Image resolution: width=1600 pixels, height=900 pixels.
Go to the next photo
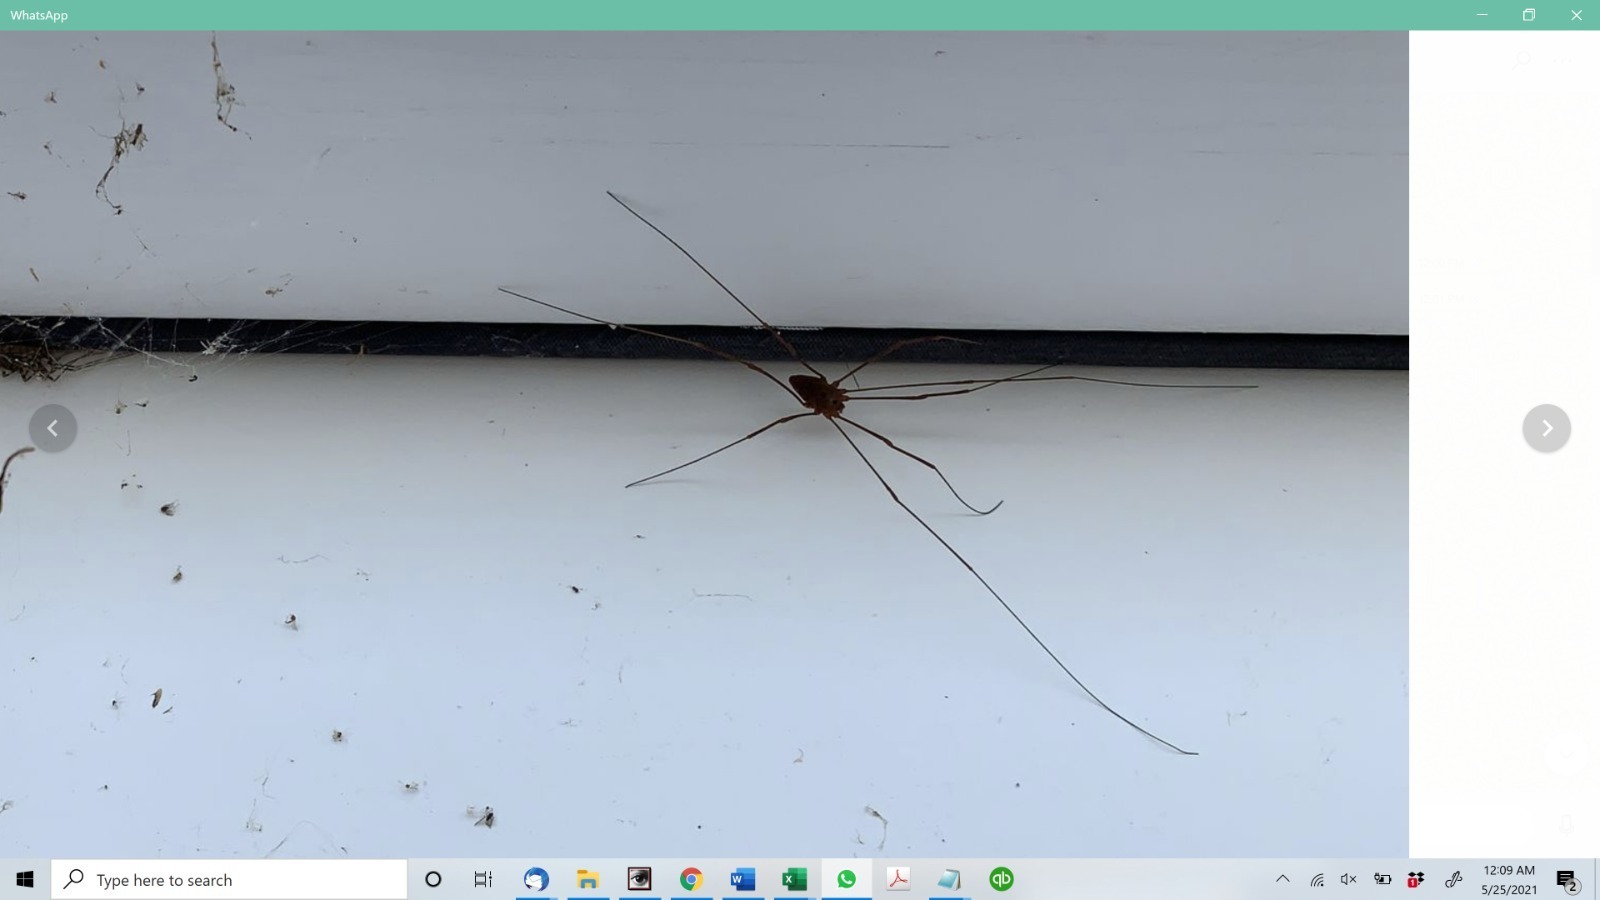click(x=1546, y=428)
